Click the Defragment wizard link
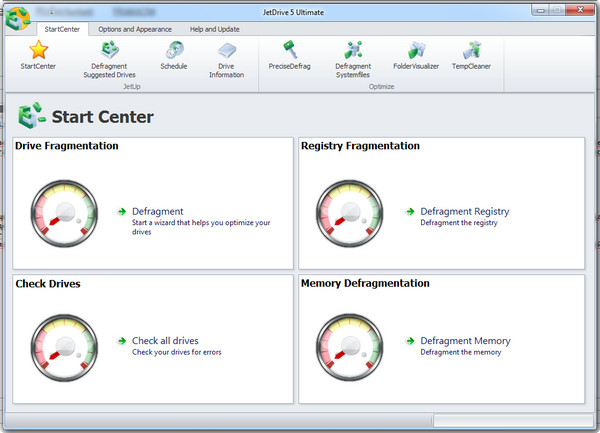This screenshot has height=433, width=600. (157, 211)
